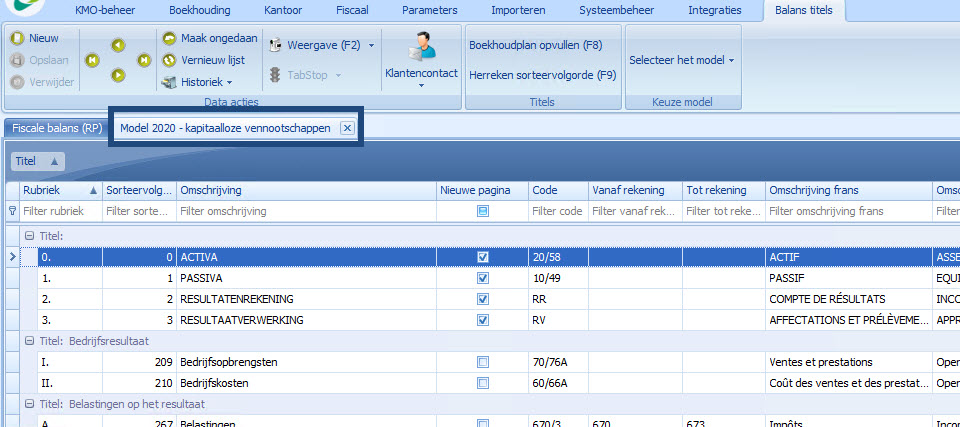Open the Selecteer het model dropdown
This screenshot has height=427, width=960.
[x=681, y=60]
